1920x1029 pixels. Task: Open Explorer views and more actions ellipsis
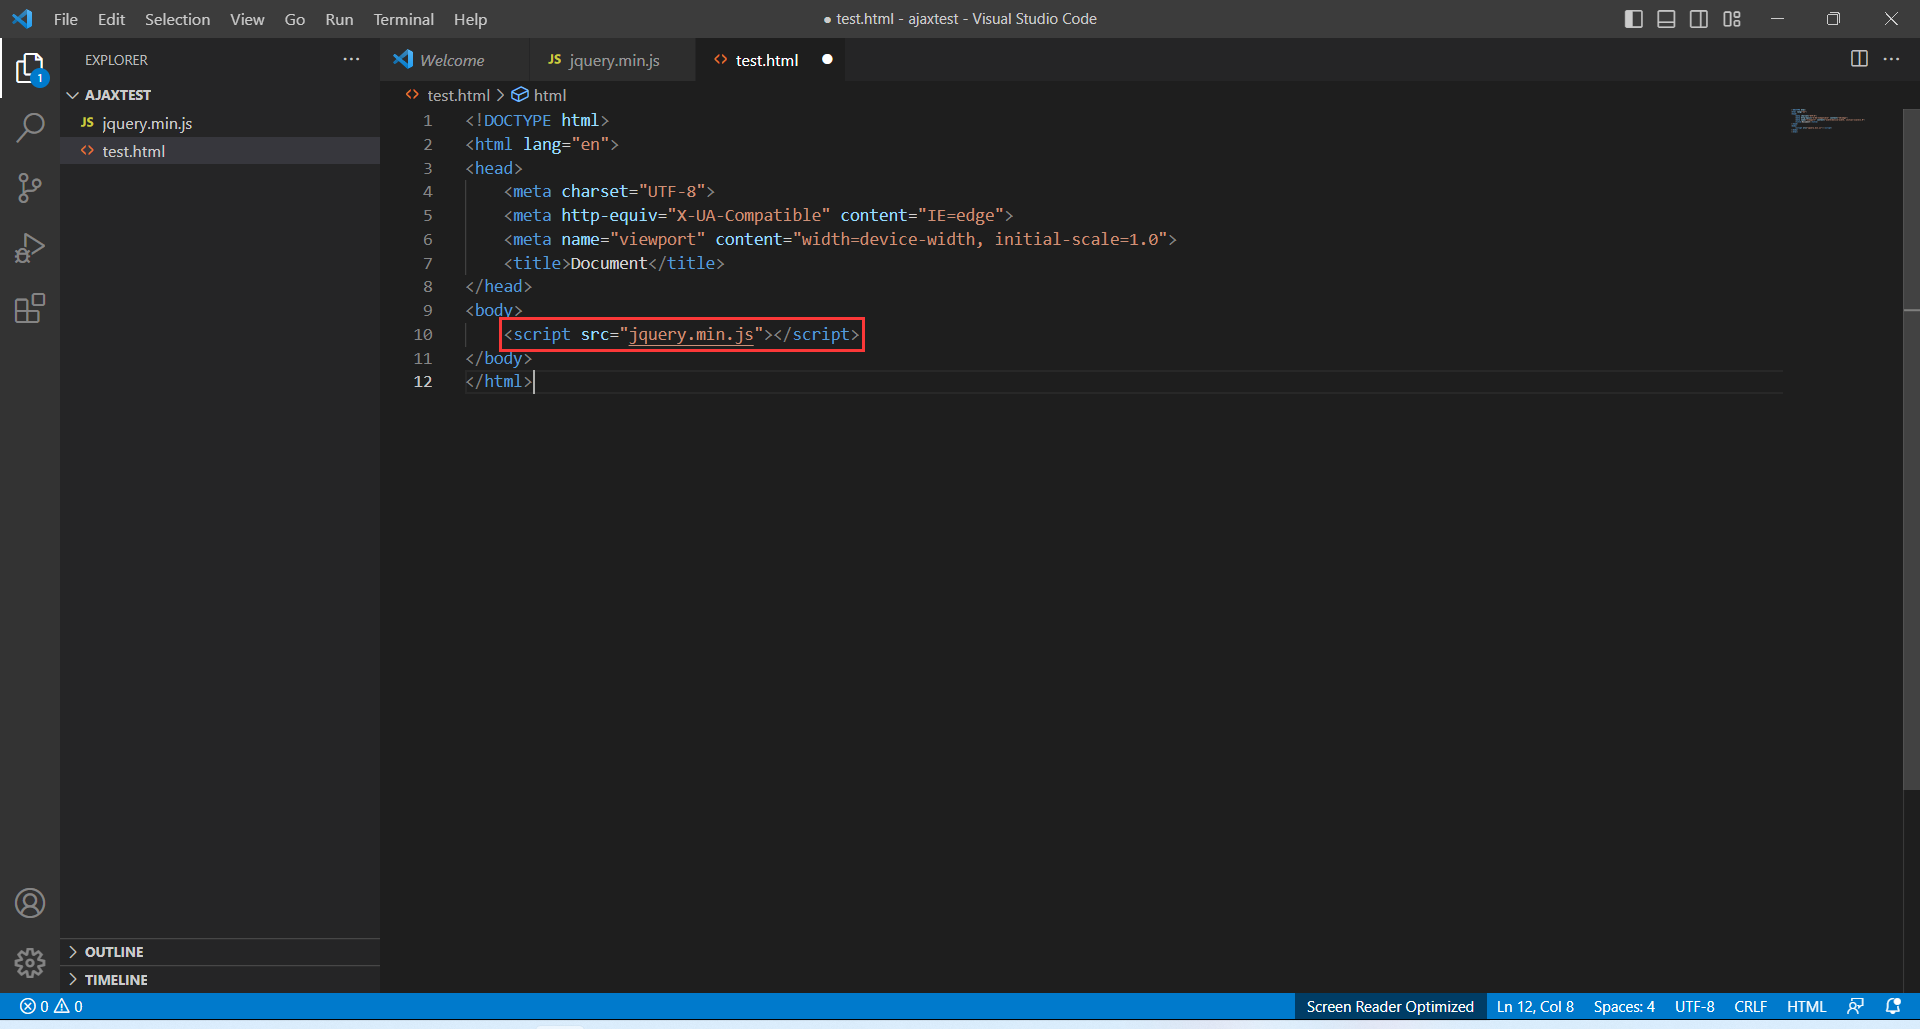pyautogui.click(x=351, y=60)
